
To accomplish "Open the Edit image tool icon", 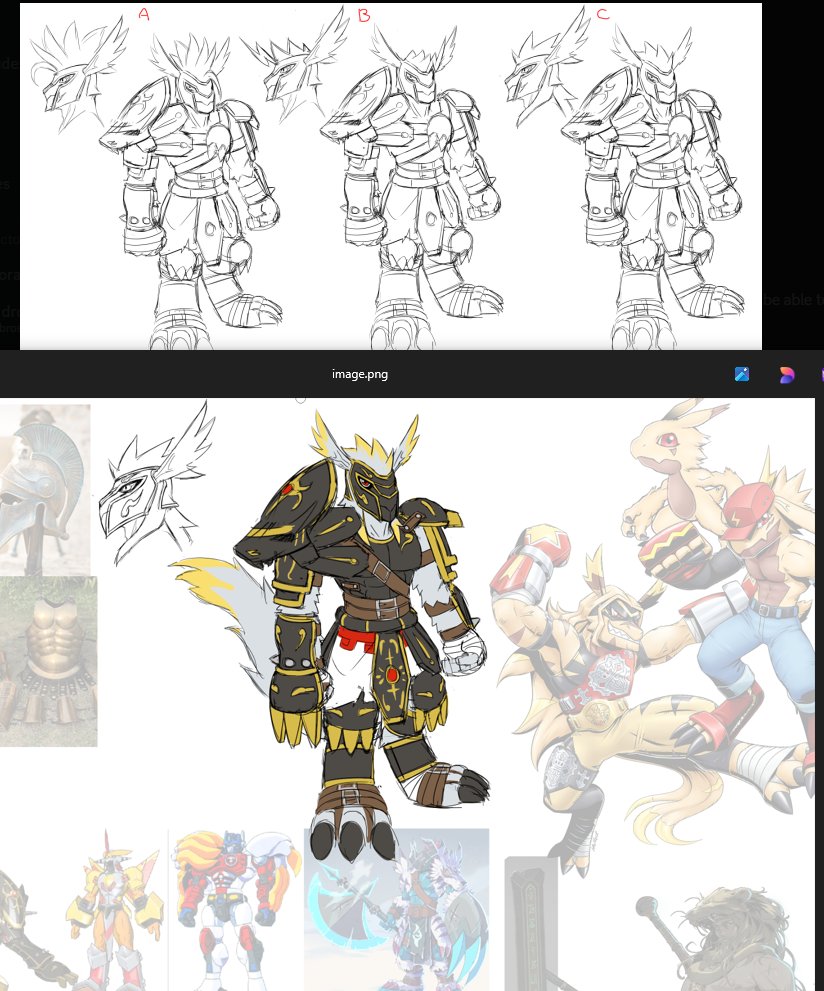I will 742,374.
